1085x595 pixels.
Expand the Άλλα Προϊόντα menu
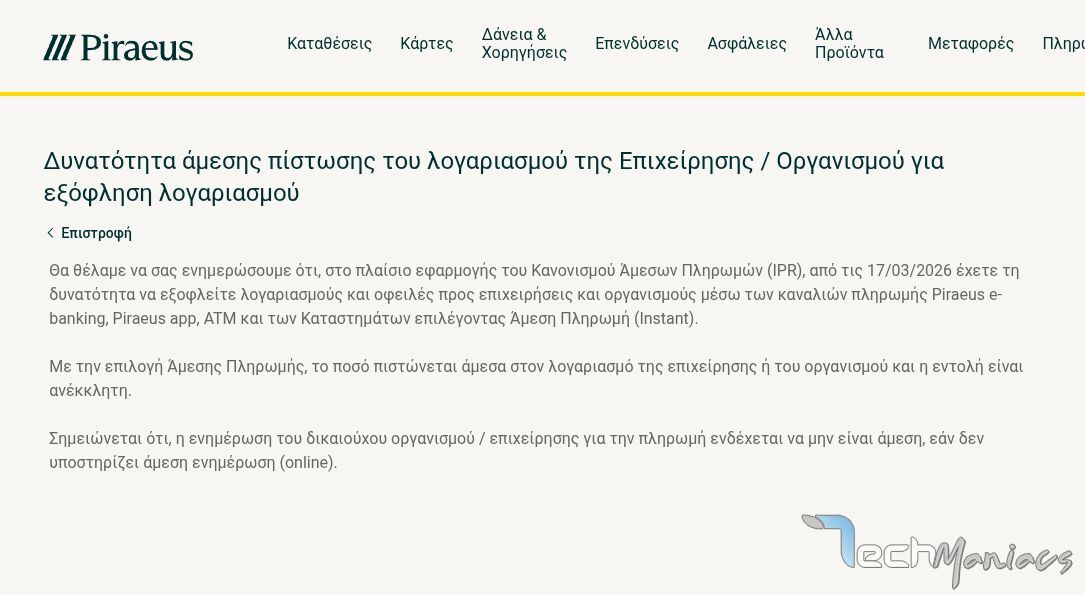pyautogui.click(x=849, y=44)
